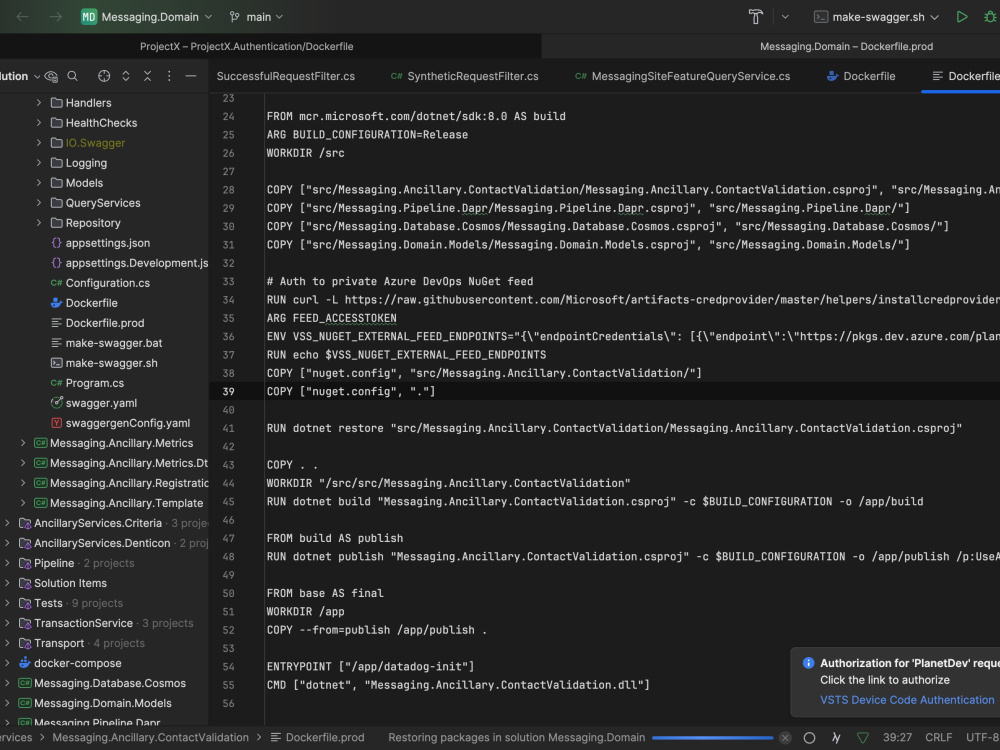Open the MessagingSiteFeatureQueryService.cs tab
Screen dimensions: 1000x750
point(682,76)
